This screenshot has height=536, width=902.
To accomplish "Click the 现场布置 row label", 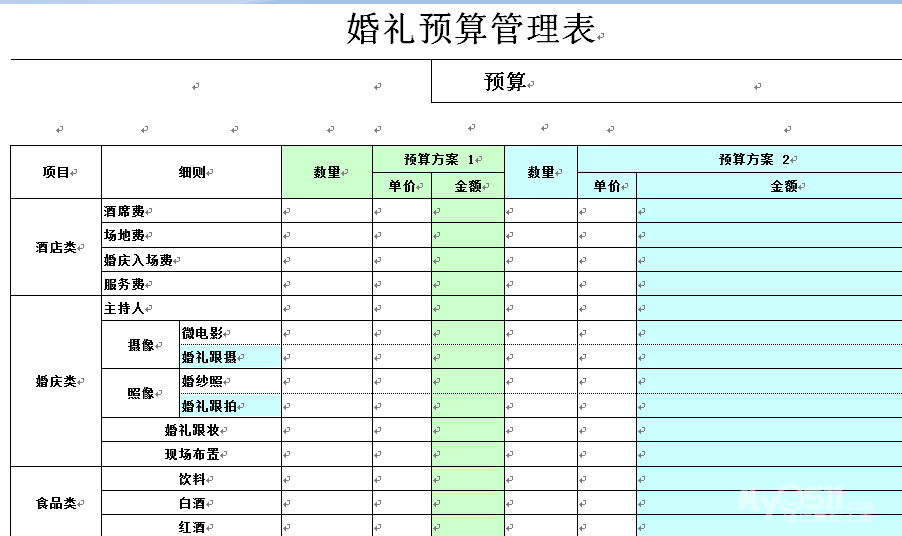I will click(192, 454).
